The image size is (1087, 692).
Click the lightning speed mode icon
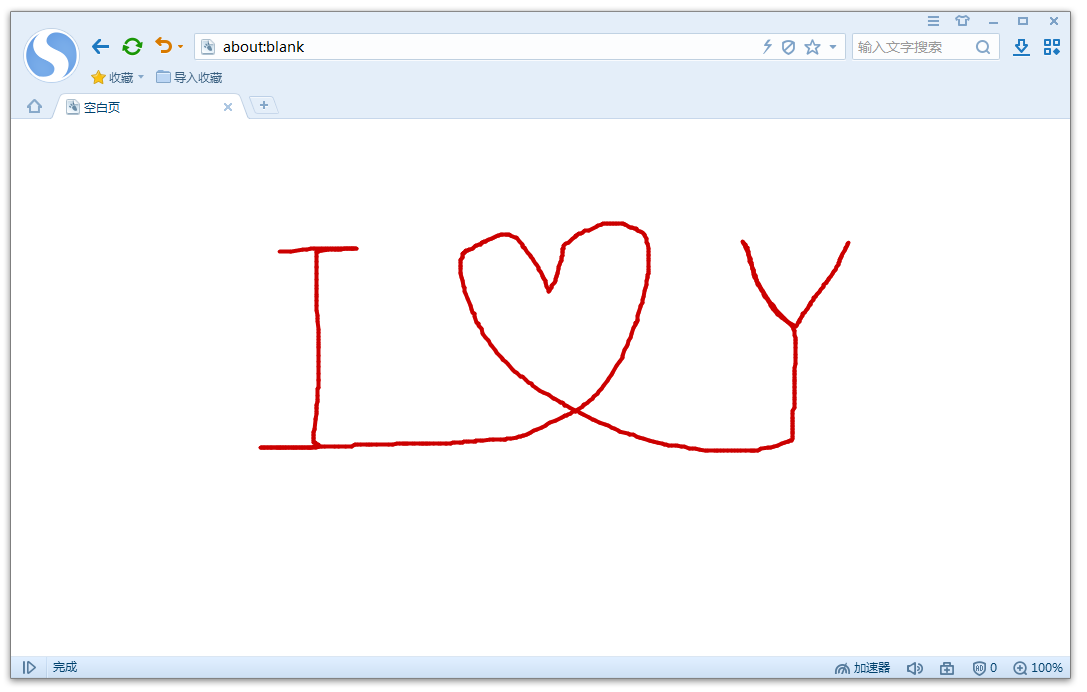click(x=767, y=46)
